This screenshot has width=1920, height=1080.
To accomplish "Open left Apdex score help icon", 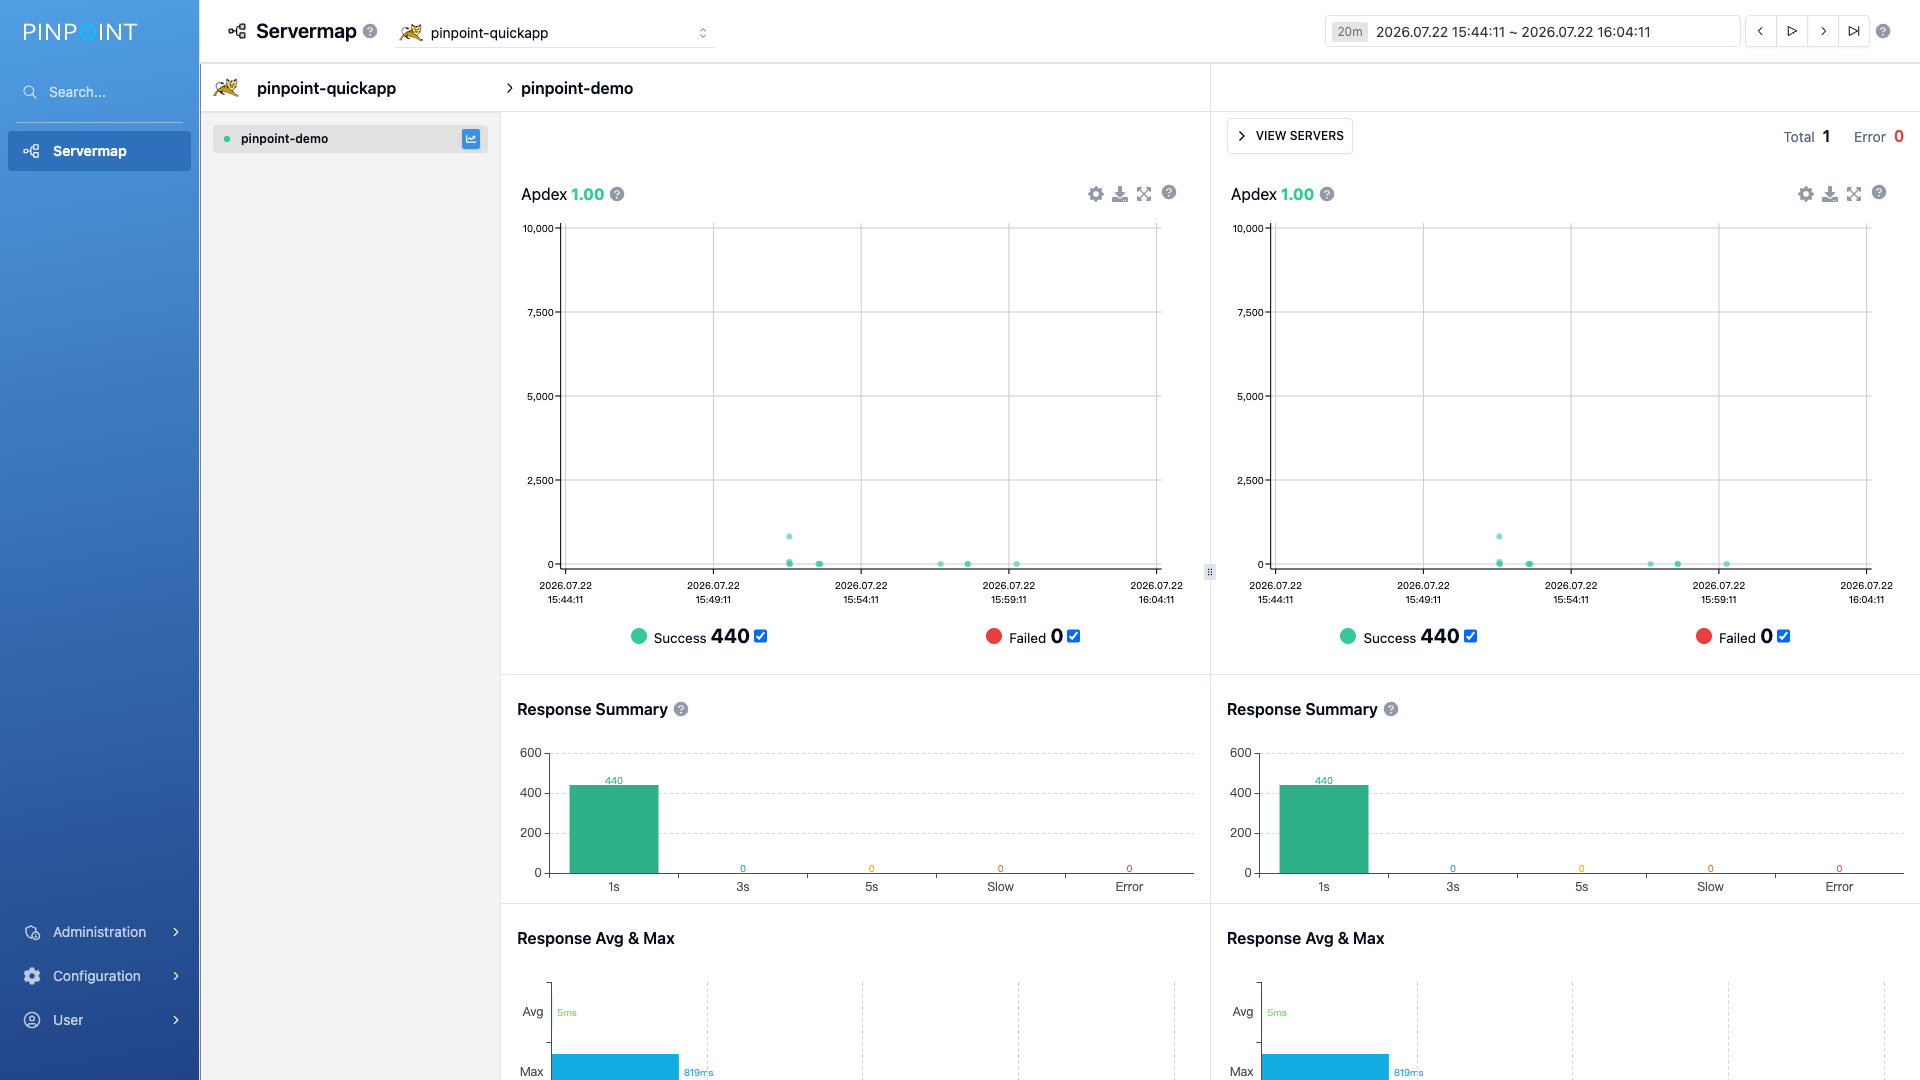I will click(x=617, y=194).
